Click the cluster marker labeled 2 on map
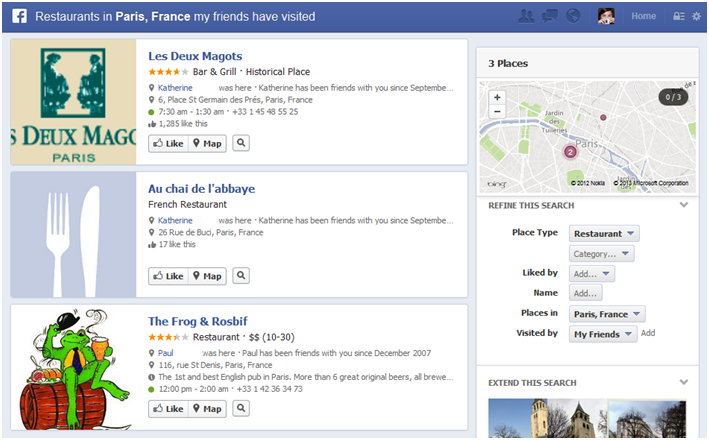 point(570,152)
